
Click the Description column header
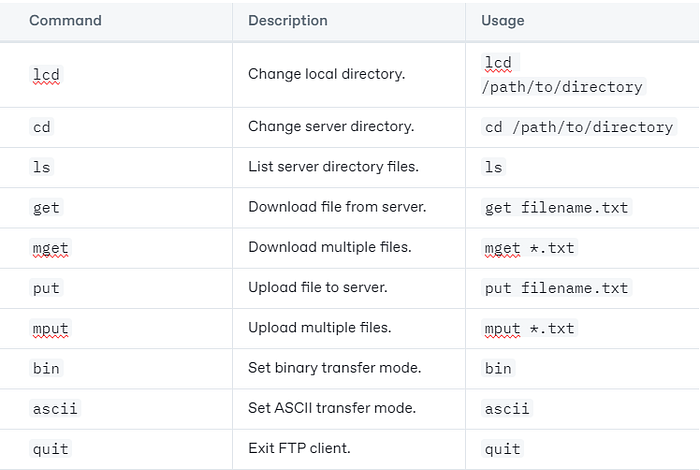point(288,21)
